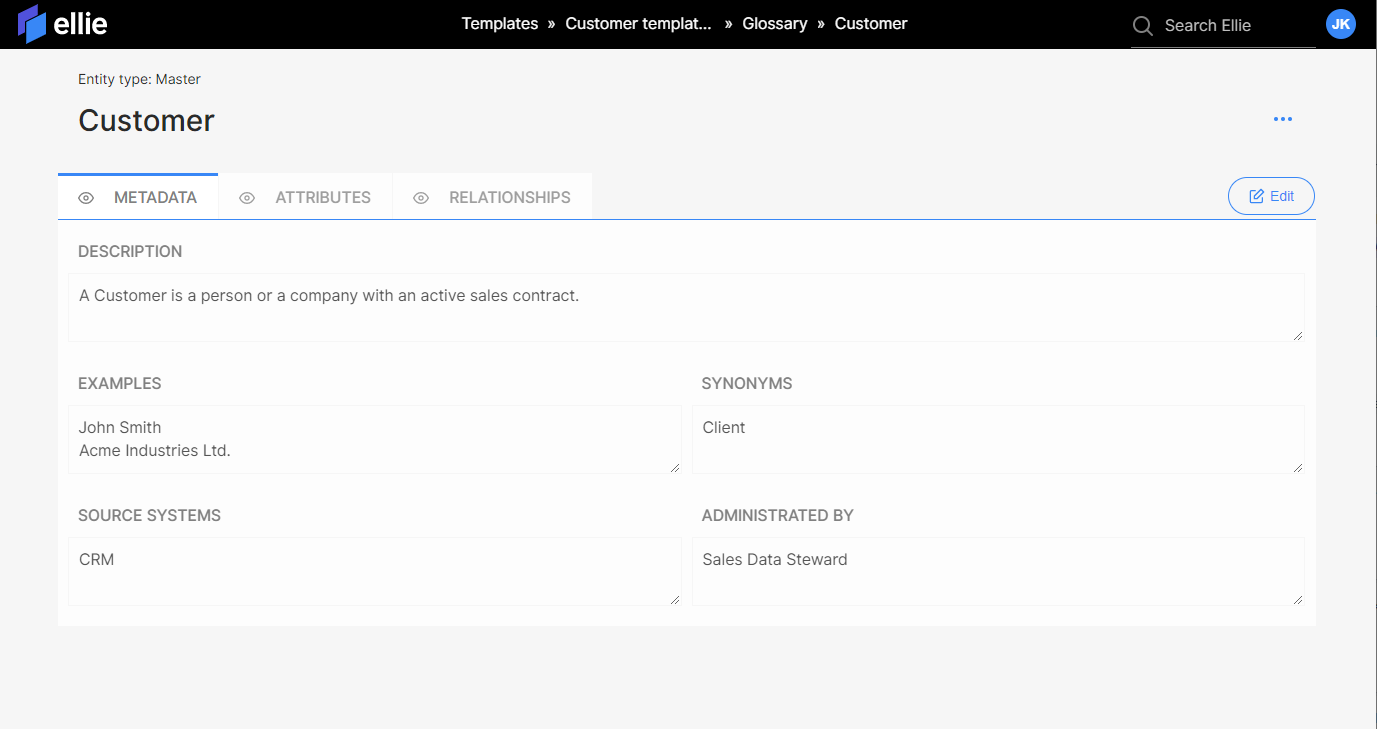Click the Source Systems field with CRM
The height and width of the screenshot is (729, 1377).
[374, 571]
